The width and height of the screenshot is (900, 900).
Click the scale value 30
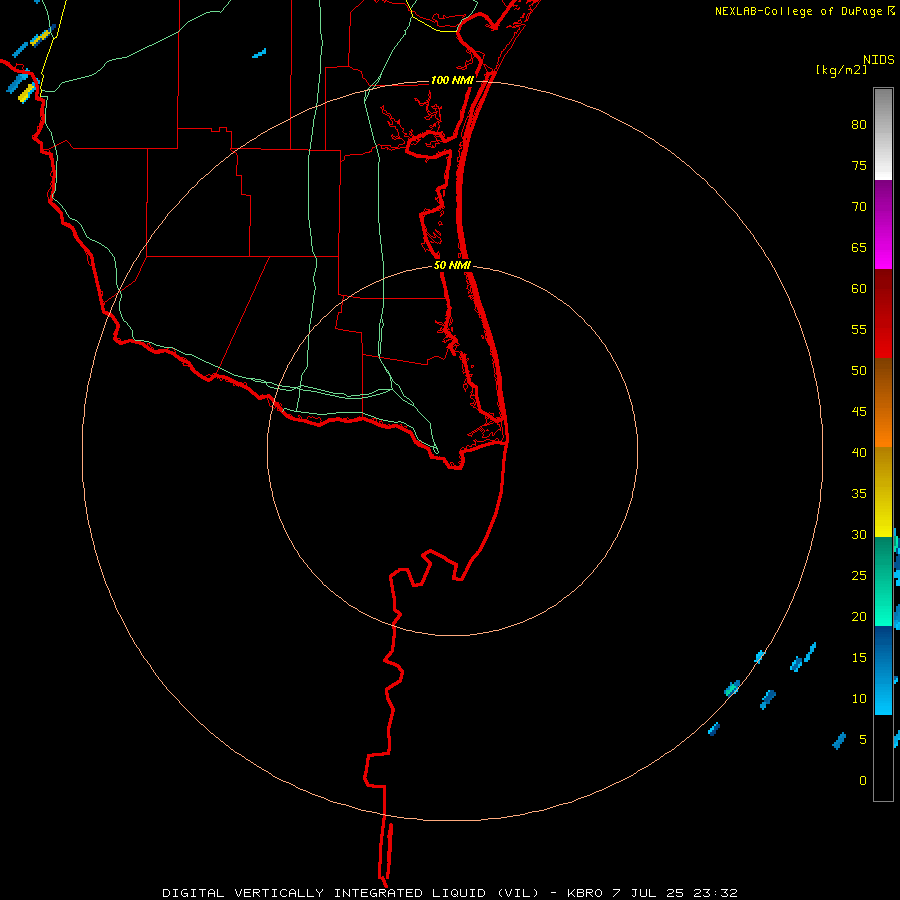(859, 534)
